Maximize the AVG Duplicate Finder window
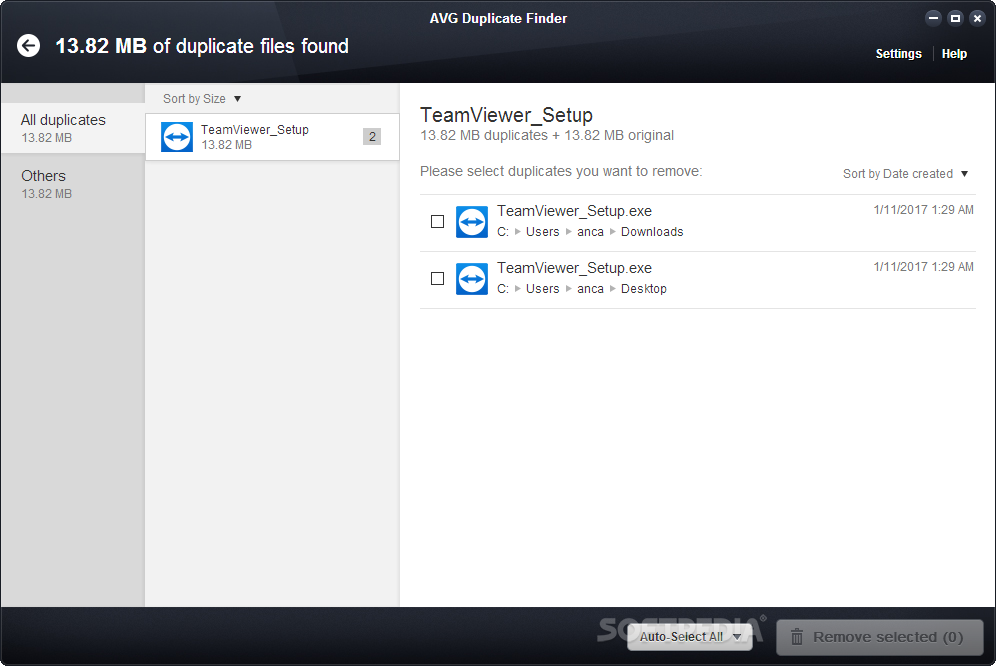The width and height of the screenshot is (996, 666). click(955, 18)
